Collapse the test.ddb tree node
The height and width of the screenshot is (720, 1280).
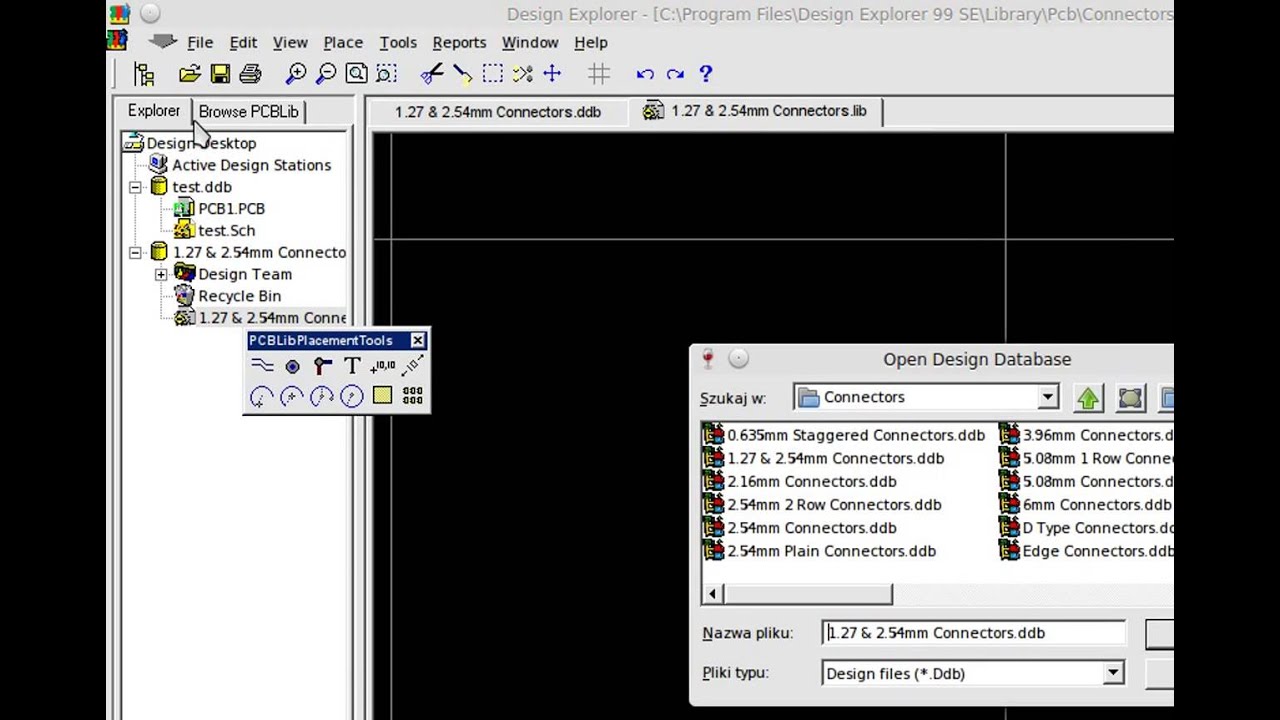click(x=135, y=187)
